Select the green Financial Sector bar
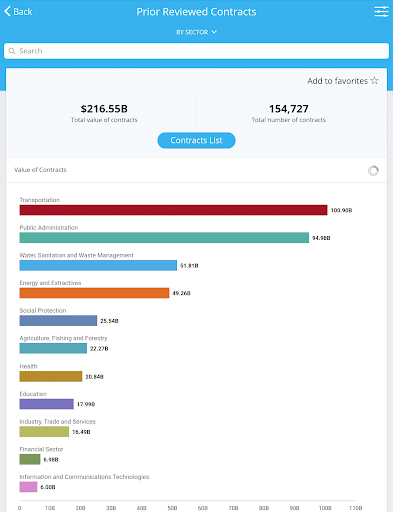Image resolution: width=393 pixels, height=512 pixels. pos(30,459)
